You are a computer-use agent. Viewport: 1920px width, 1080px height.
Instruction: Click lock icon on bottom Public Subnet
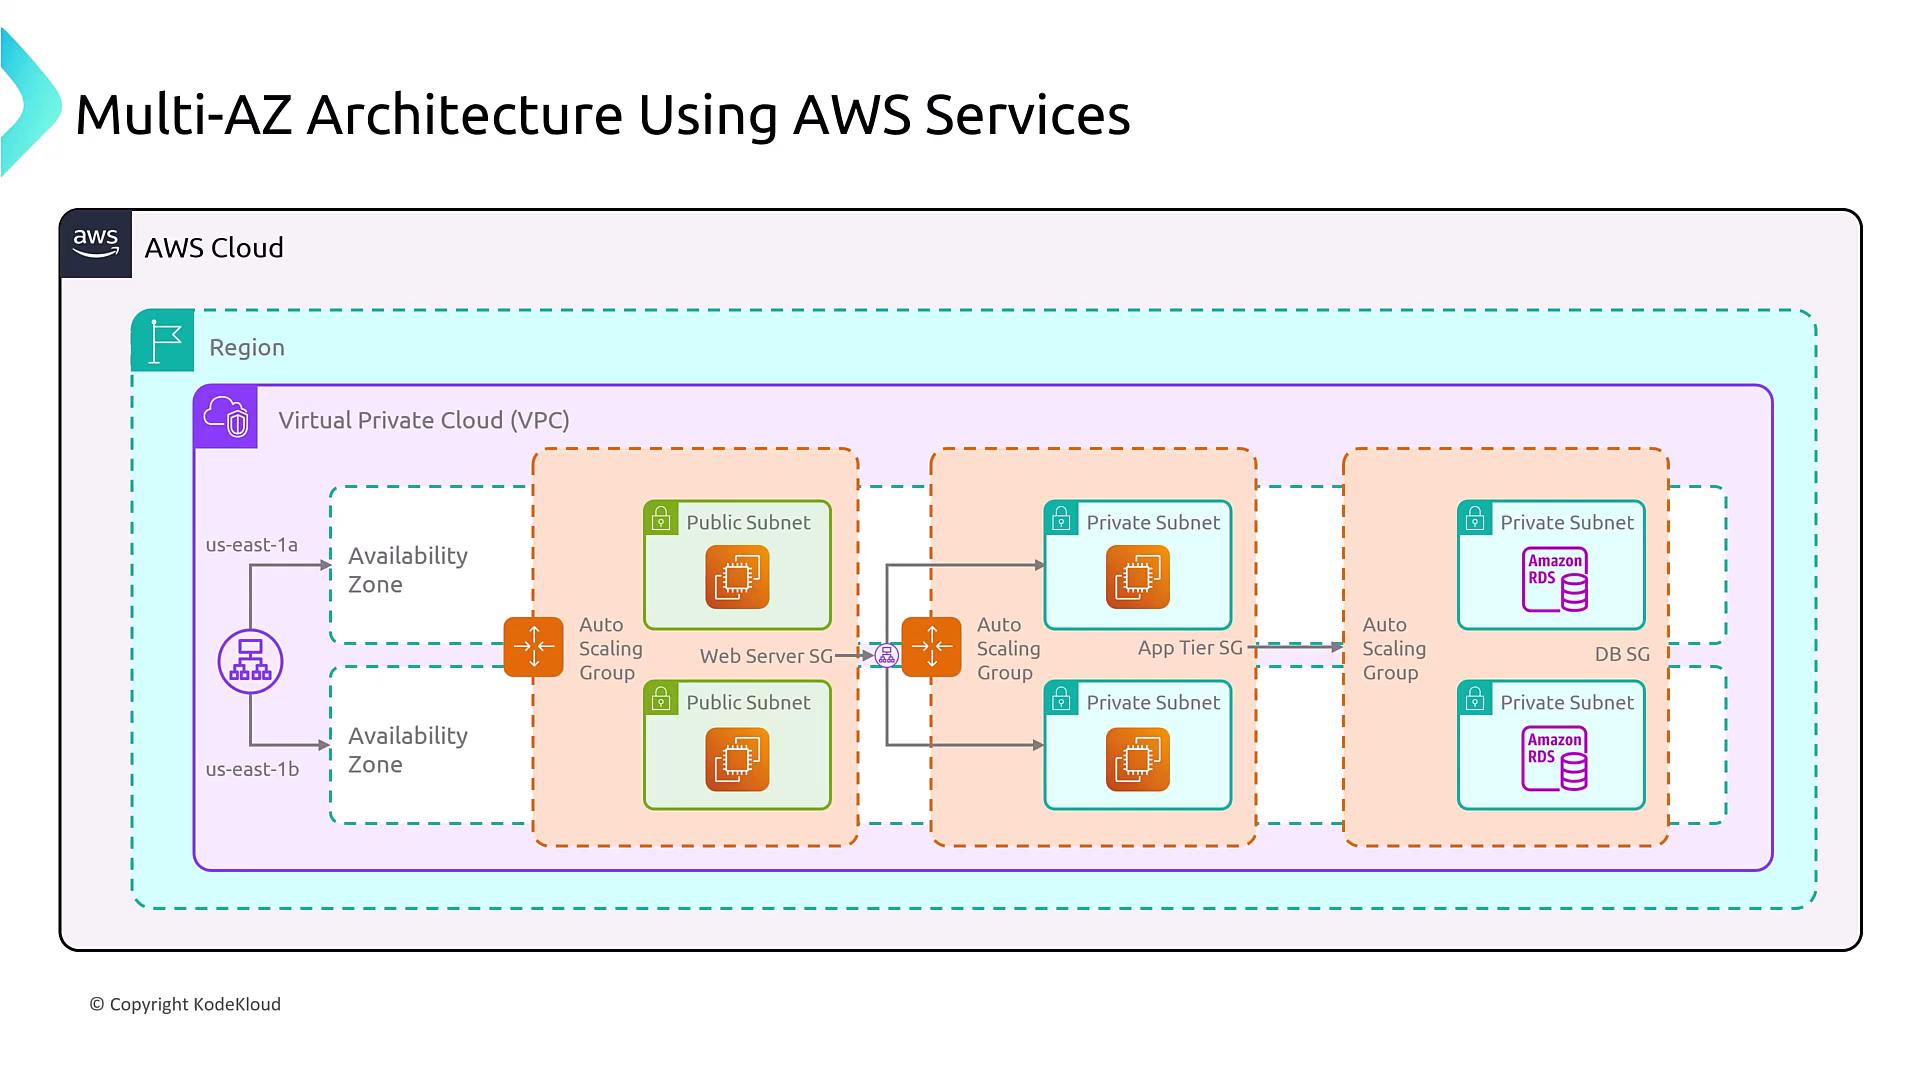tap(661, 700)
